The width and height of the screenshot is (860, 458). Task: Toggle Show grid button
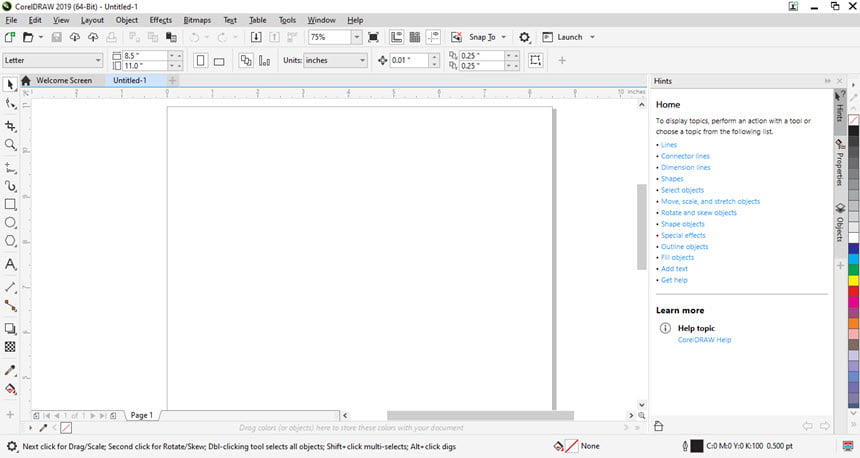click(415, 37)
